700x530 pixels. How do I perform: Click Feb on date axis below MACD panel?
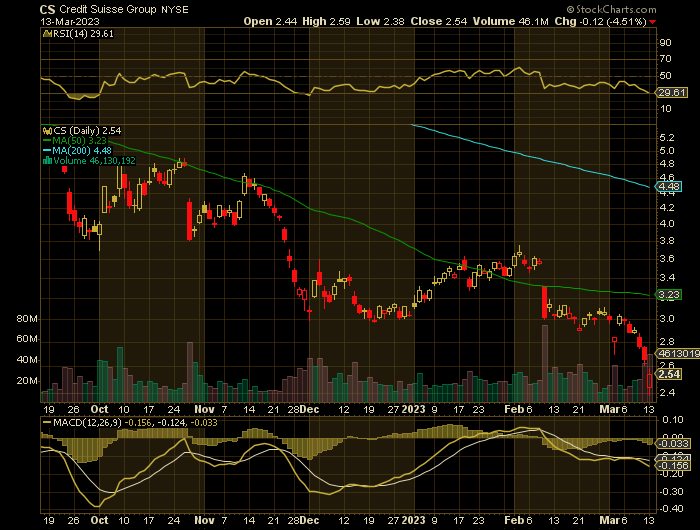(514, 520)
